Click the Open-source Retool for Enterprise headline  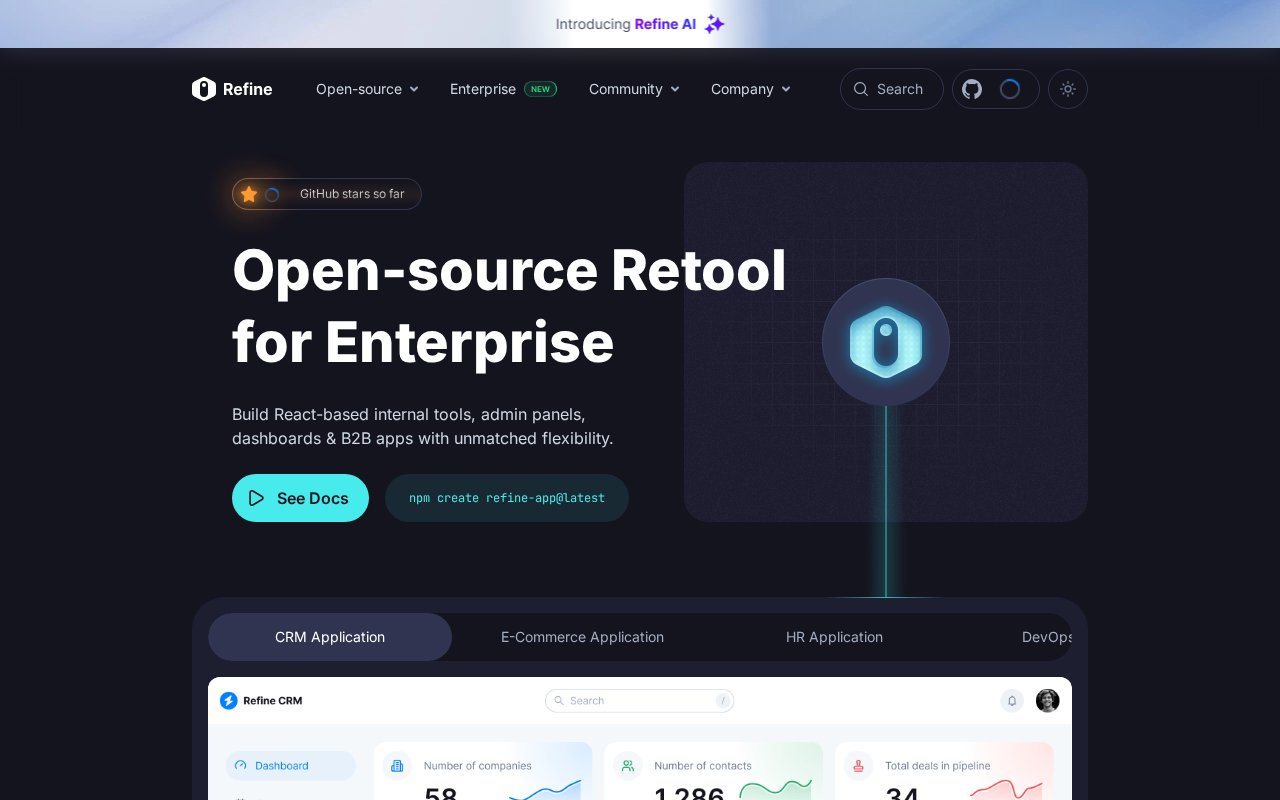[509, 306]
